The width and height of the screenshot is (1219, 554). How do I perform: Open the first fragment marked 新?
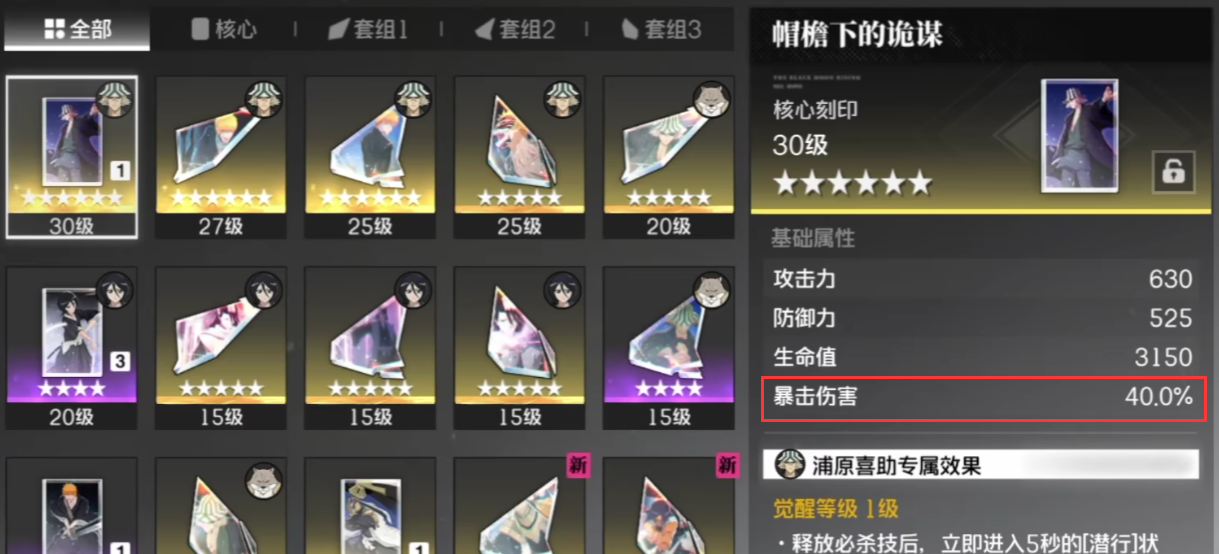519,505
